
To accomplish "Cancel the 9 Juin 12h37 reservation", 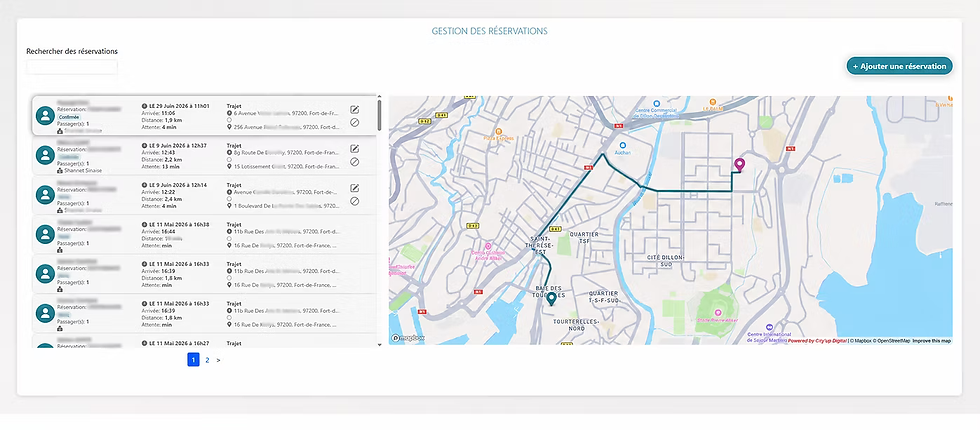I will [354, 162].
